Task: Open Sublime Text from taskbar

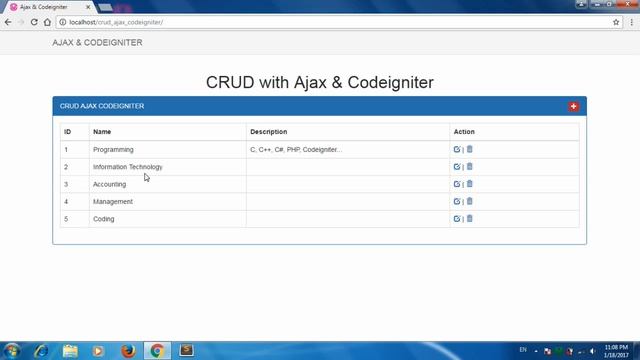Action: coord(187,350)
